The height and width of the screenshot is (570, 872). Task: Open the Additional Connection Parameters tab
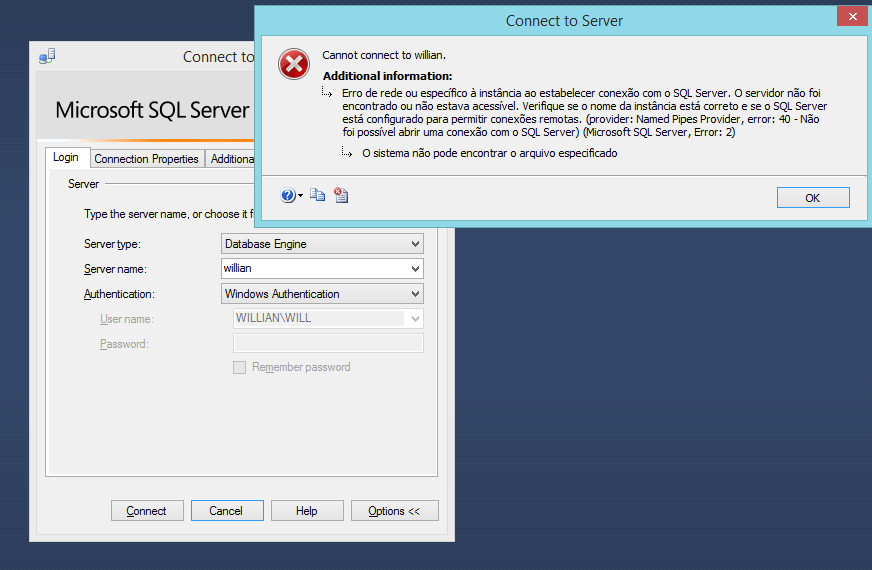pos(230,159)
